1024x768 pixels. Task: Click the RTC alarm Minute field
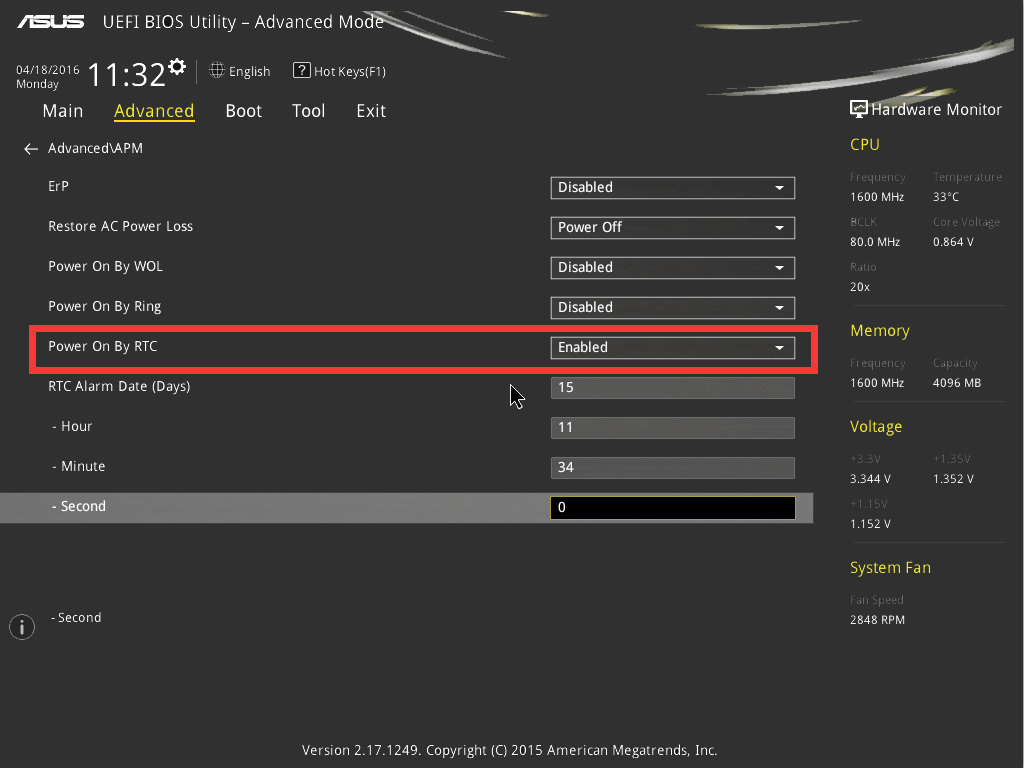[673, 468]
